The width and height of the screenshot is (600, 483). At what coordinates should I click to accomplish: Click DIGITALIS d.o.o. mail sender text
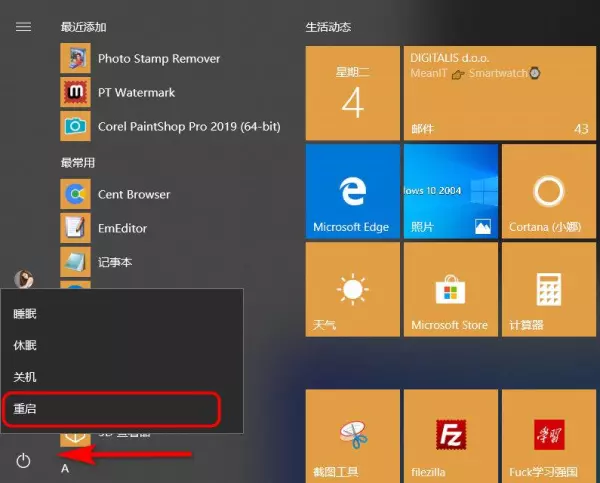tap(450, 58)
